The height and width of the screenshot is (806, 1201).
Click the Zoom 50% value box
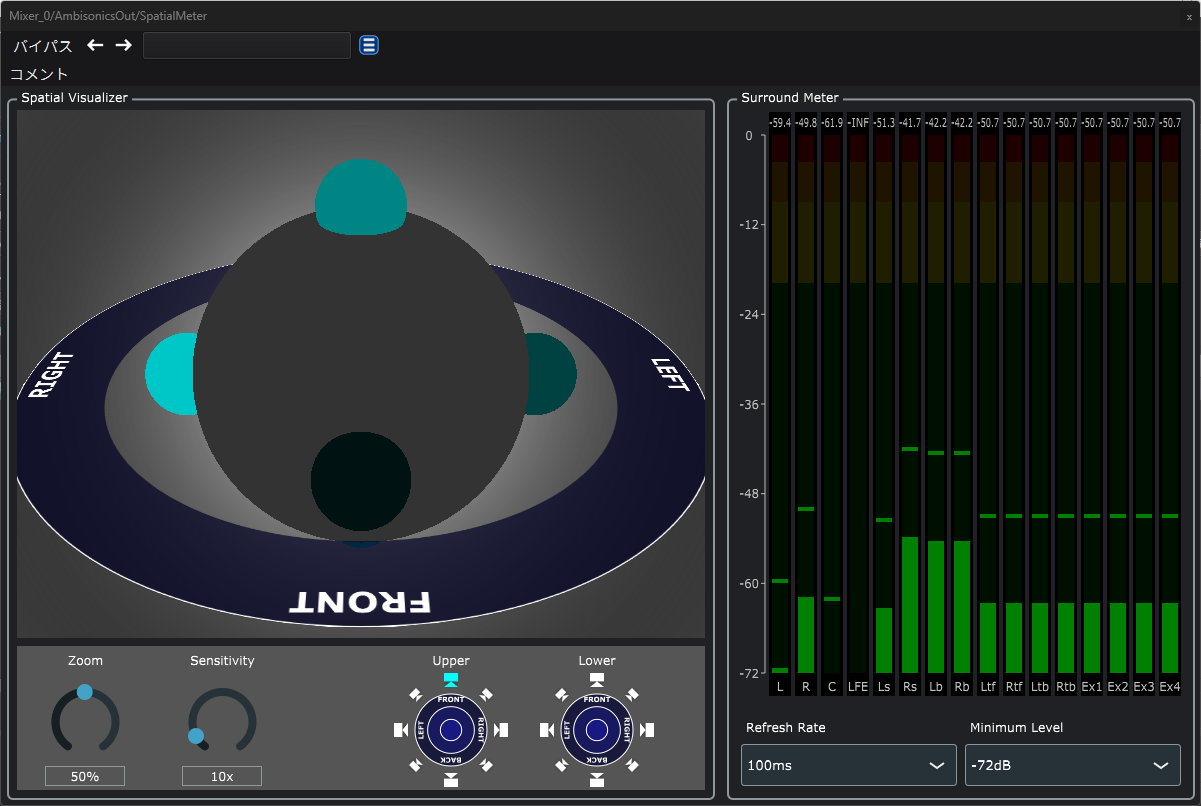pyautogui.click(x=84, y=776)
